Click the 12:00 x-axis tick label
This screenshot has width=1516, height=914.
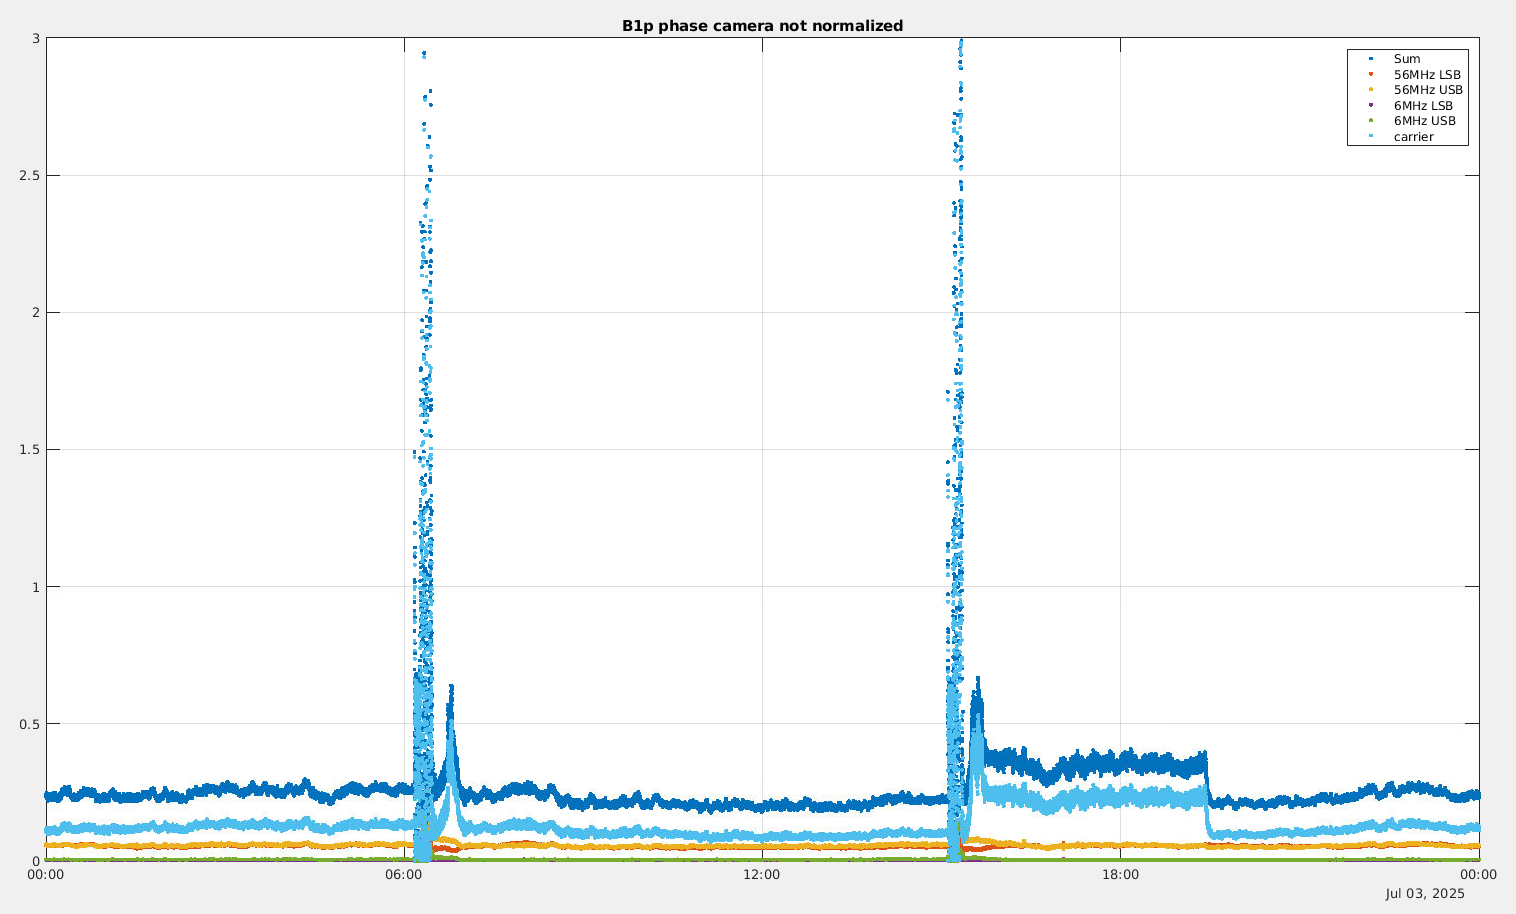point(762,875)
